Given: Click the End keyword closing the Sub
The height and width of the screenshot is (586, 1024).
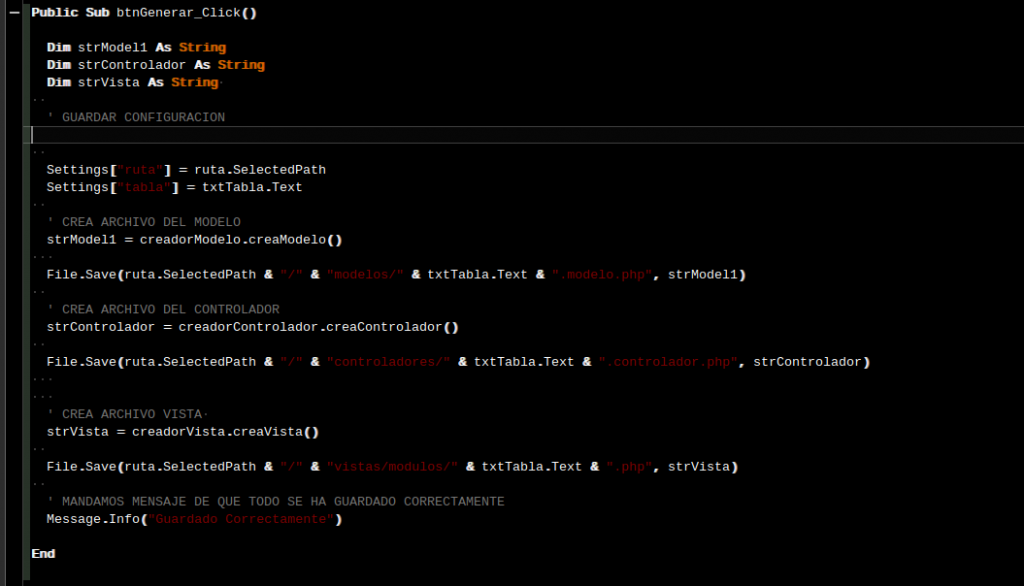Looking at the screenshot, I should (43, 554).
